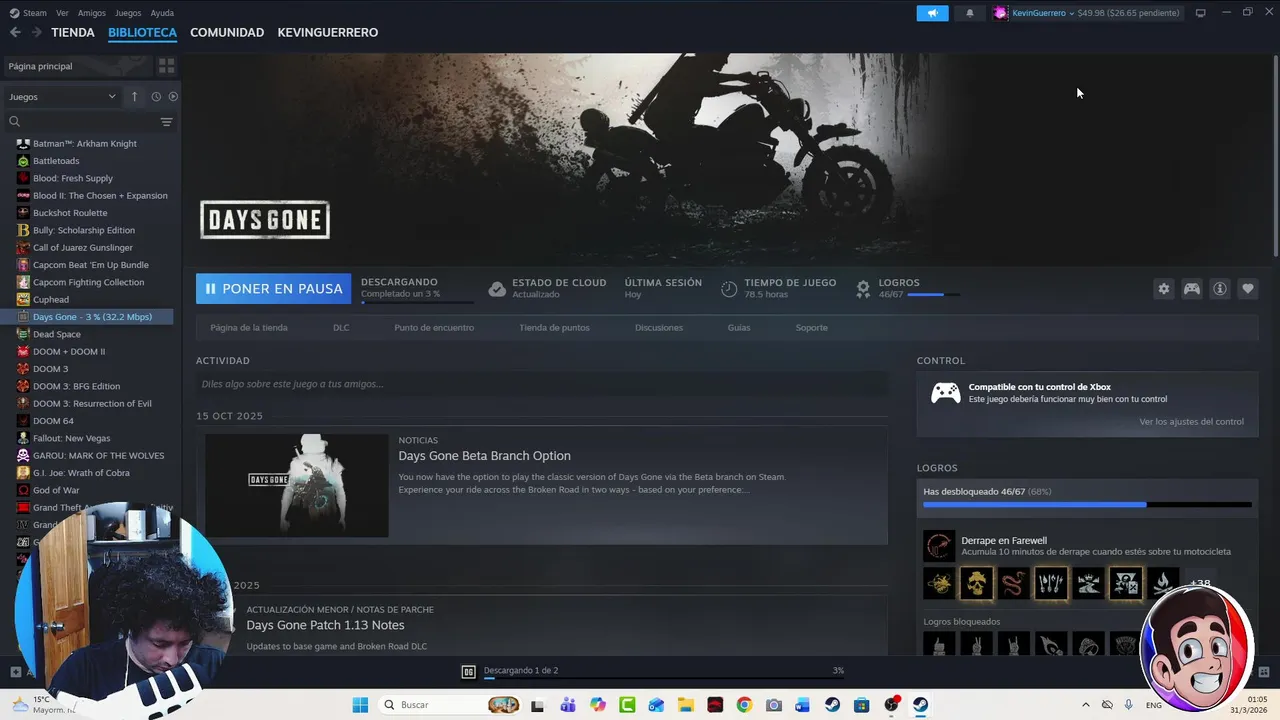The image size is (1280, 720).
Task: Select the snake achievement icon
Action: 1013,583
